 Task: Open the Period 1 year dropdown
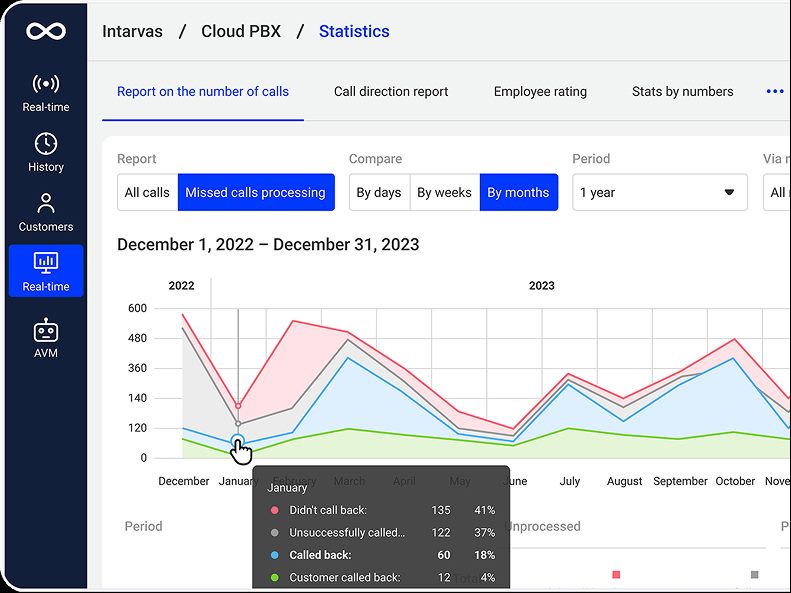660,192
